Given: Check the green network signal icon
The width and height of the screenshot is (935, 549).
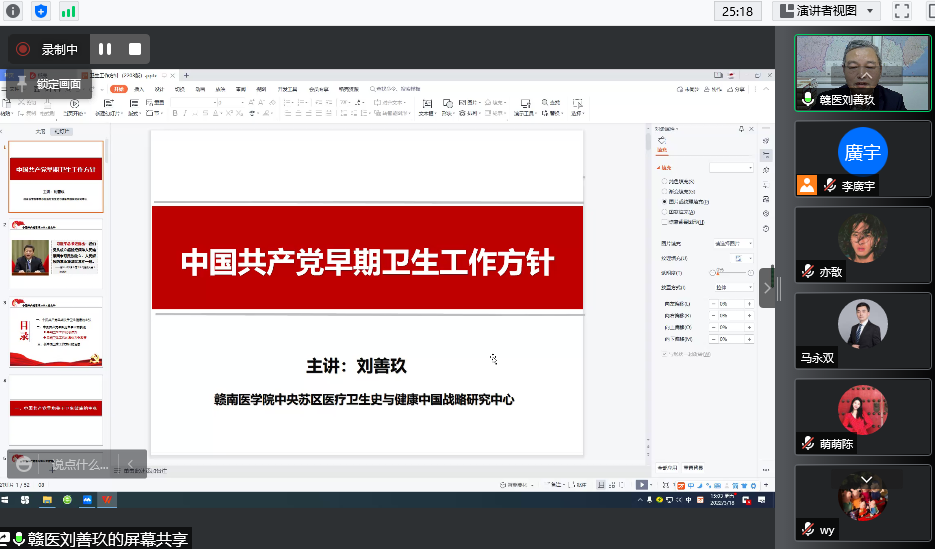Looking at the screenshot, I should click(68, 11).
